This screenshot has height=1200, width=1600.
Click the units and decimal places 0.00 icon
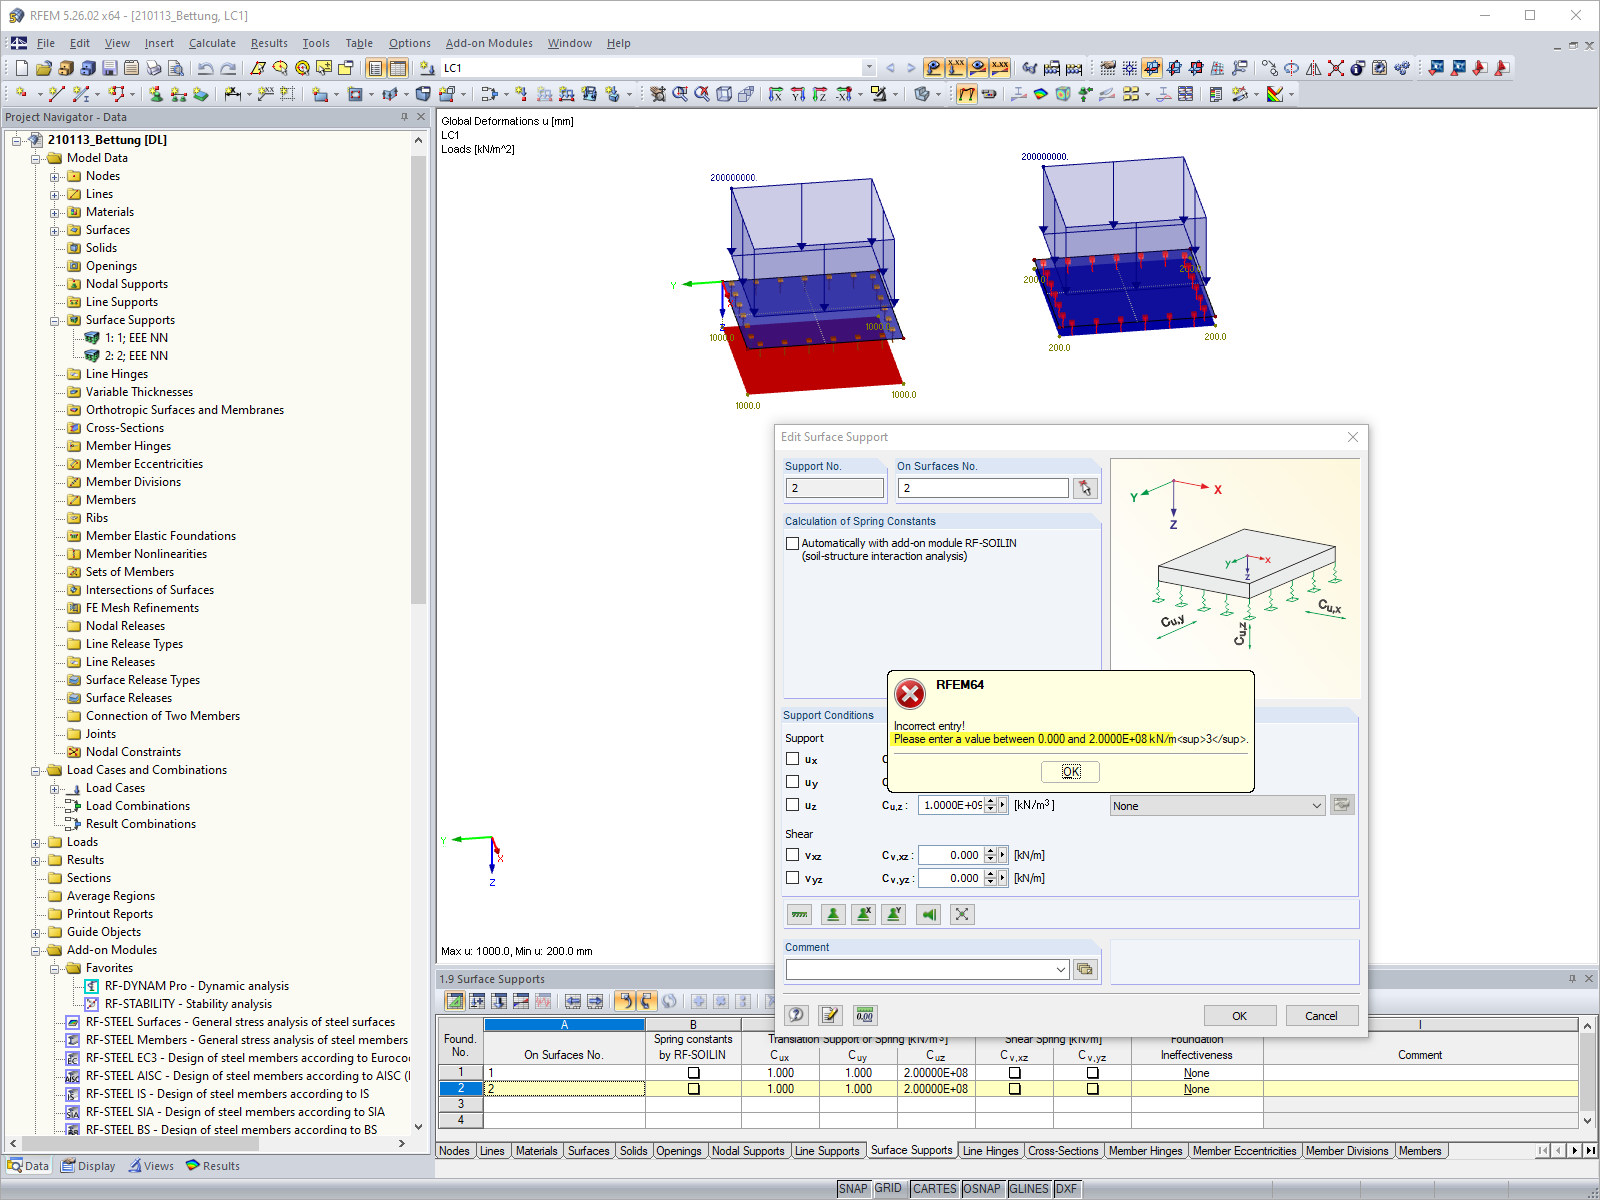coord(865,1015)
